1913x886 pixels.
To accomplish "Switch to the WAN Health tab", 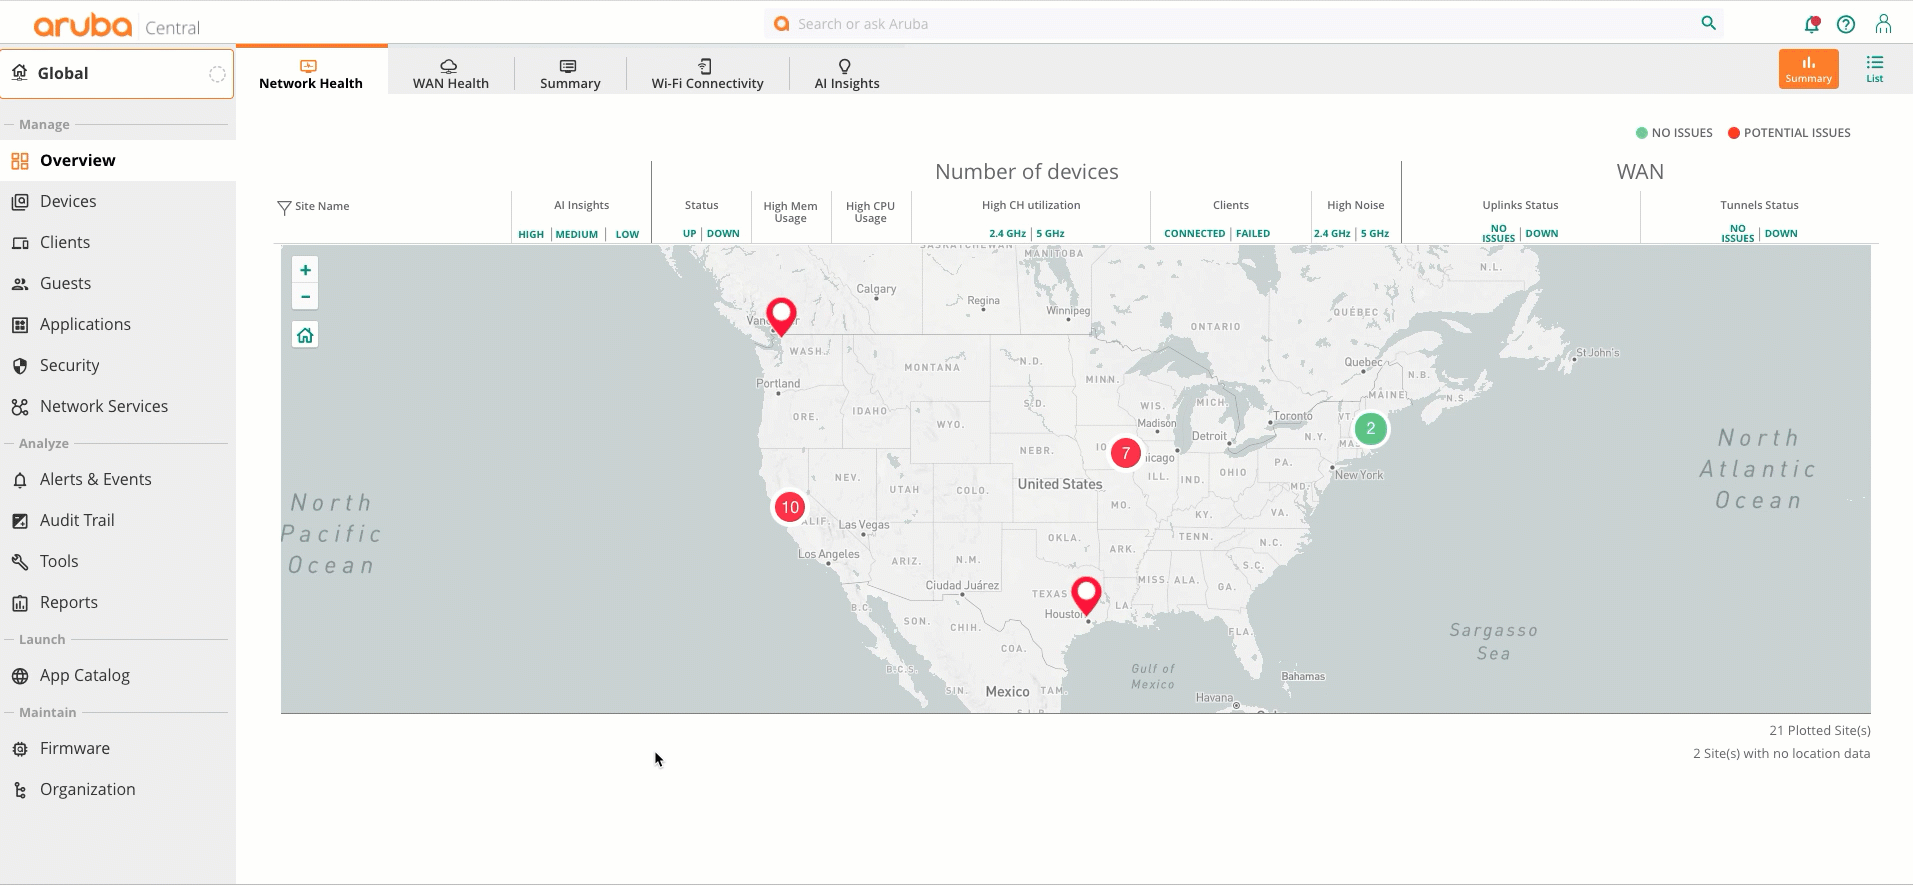I will [450, 73].
